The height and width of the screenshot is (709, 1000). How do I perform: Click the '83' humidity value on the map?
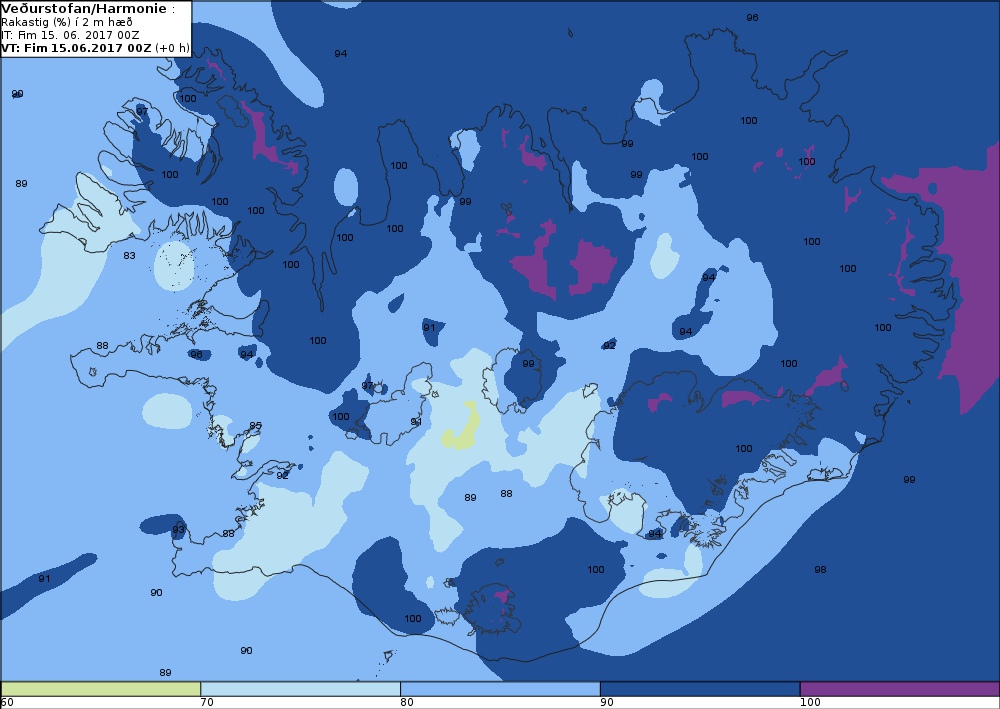(129, 256)
